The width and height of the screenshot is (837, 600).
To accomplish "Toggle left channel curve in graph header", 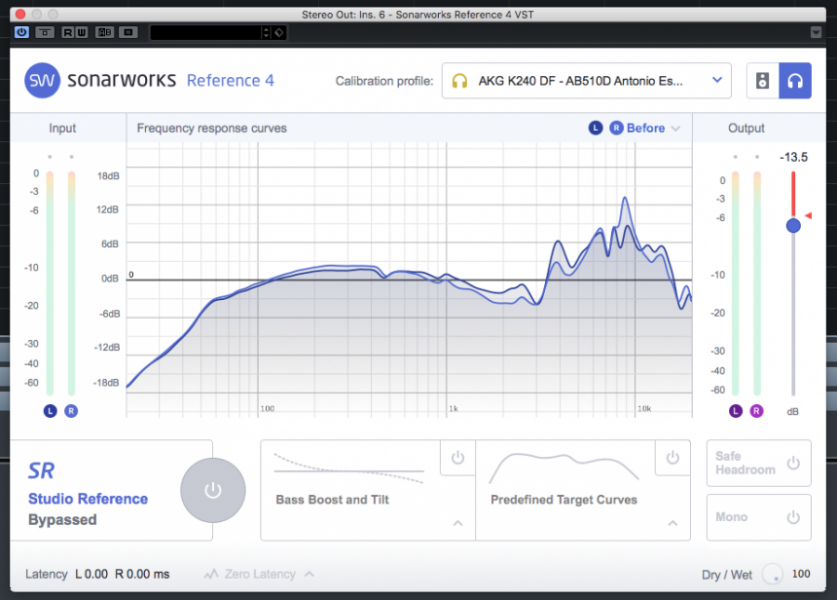I will 596,128.
